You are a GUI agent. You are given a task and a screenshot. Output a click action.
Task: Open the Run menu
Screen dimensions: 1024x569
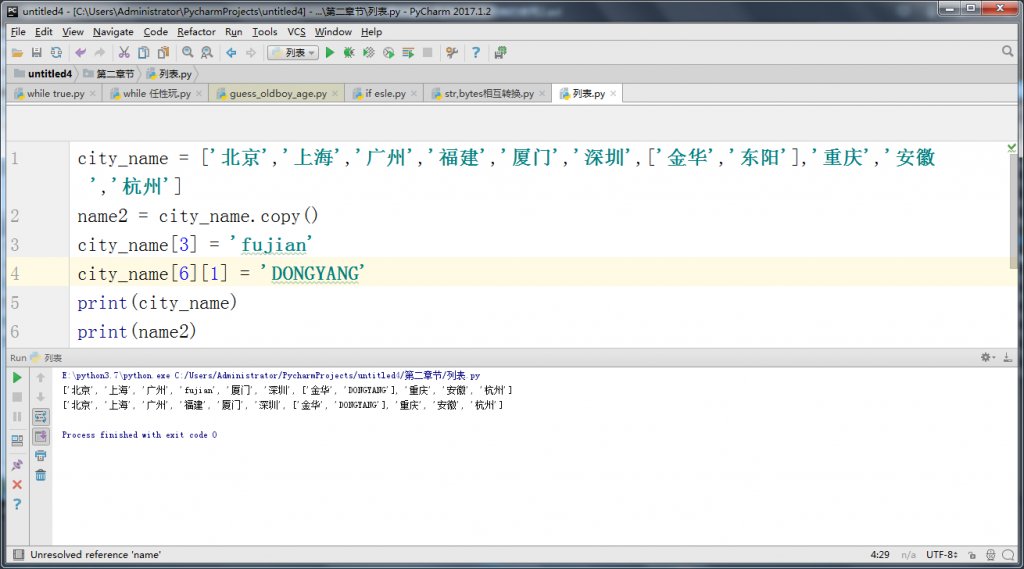pyautogui.click(x=233, y=32)
